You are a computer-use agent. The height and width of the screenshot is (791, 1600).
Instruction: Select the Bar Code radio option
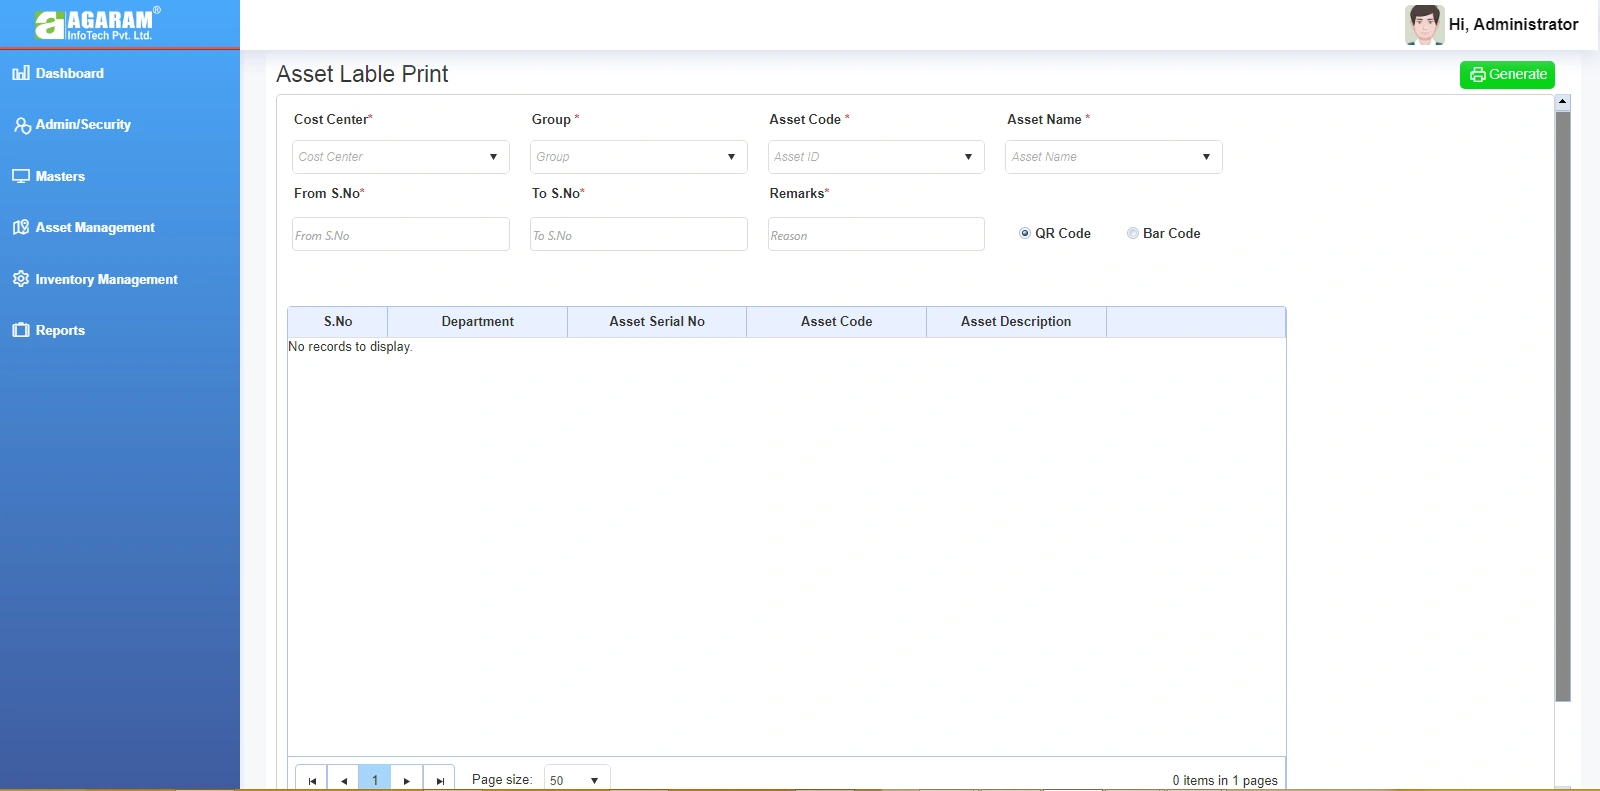(1133, 233)
